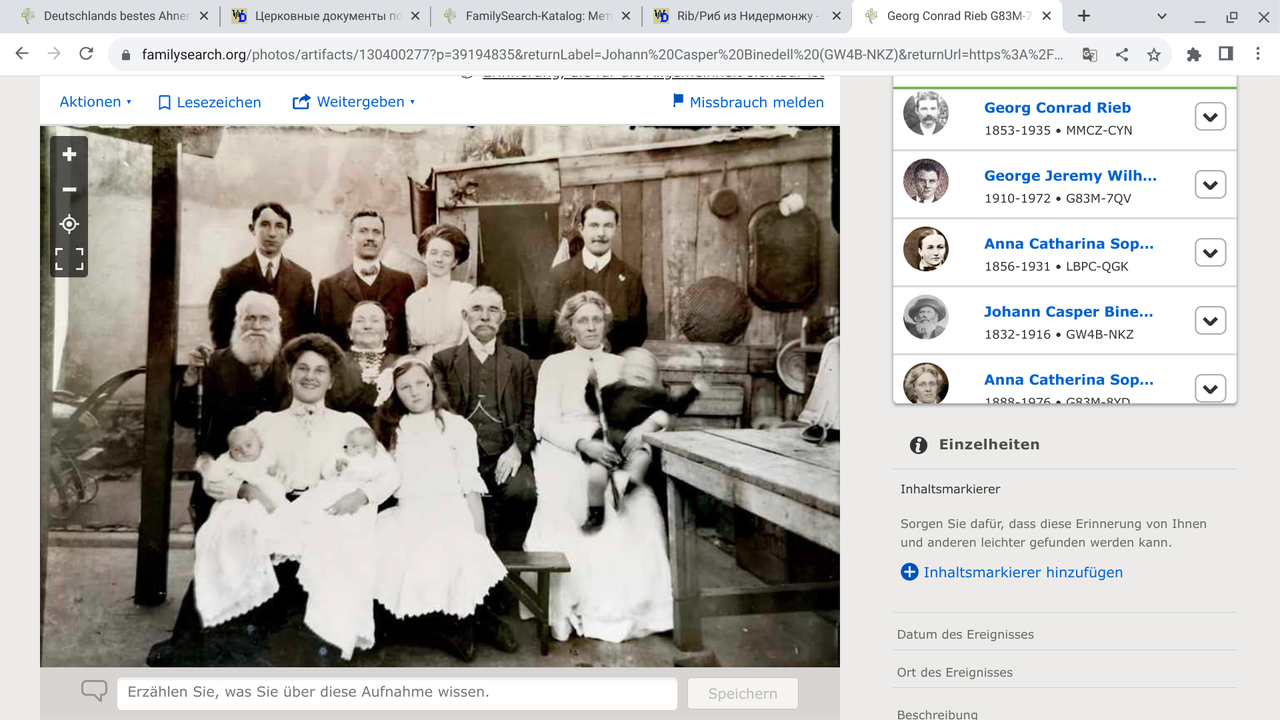Viewport: 1280px width, 720px height.
Task: Click the address bar URL
Action: click(x=603, y=55)
